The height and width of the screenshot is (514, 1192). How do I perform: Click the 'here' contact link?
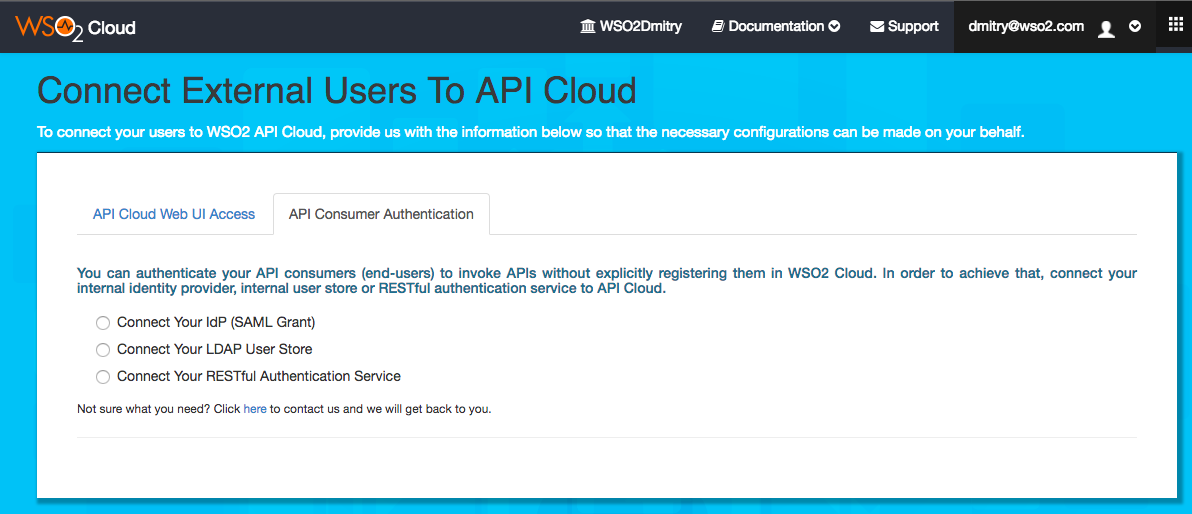255,409
